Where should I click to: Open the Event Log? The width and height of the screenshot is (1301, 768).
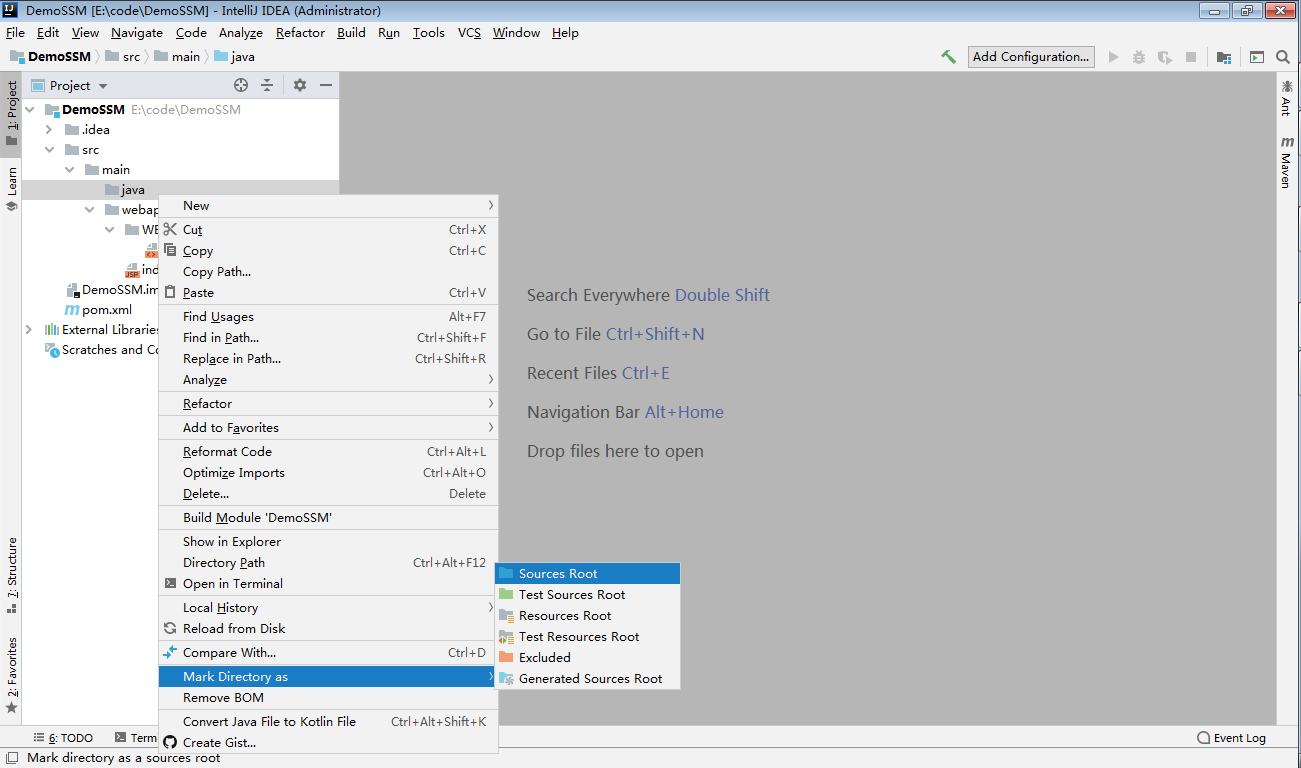pyautogui.click(x=1231, y=738)
